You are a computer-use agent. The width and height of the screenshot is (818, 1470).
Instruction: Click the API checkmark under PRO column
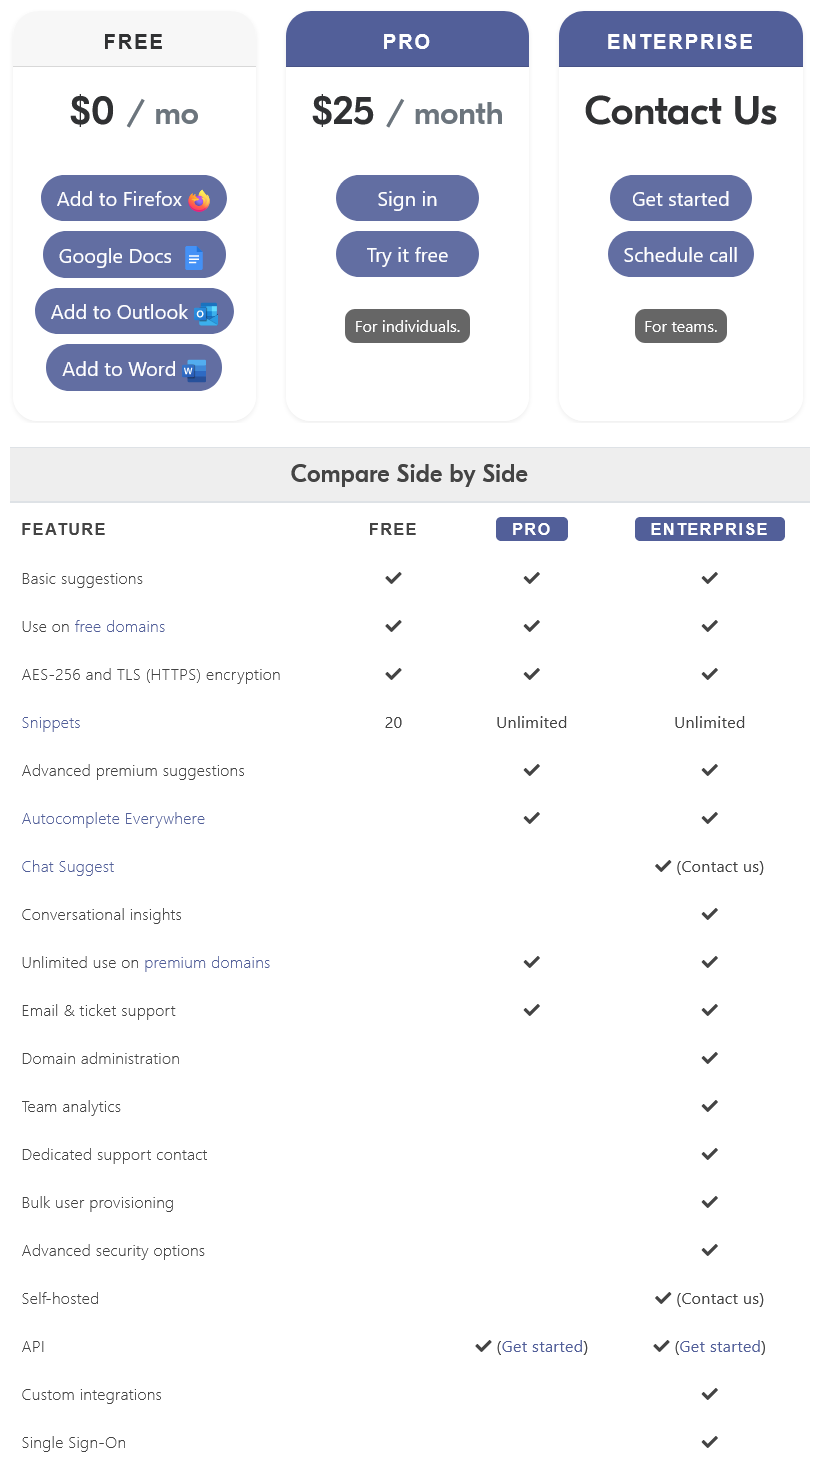[x=484, y=1346]
